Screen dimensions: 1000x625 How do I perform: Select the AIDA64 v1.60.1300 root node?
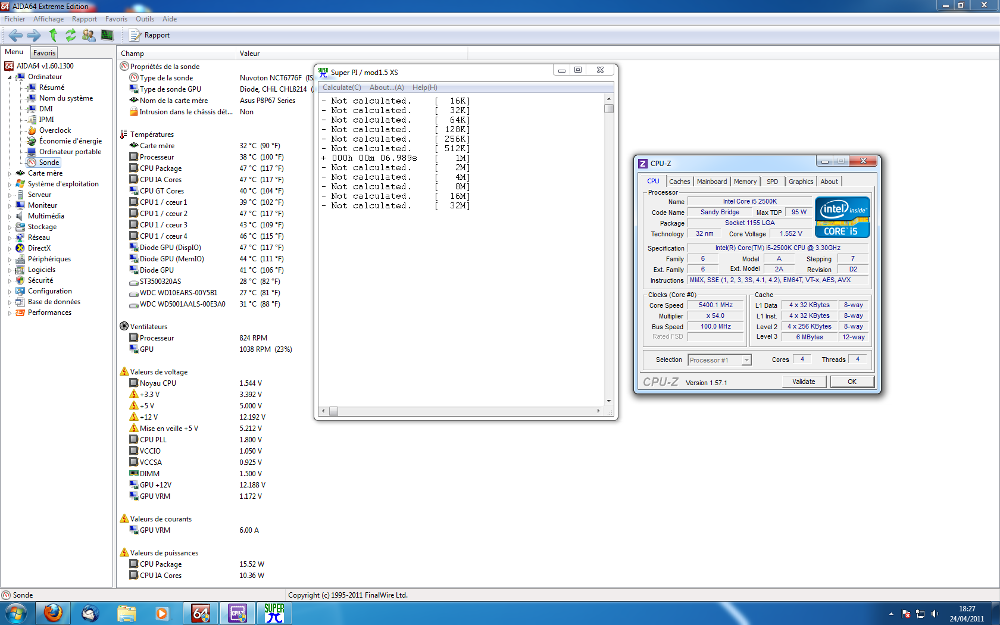(x=45, y=66)
